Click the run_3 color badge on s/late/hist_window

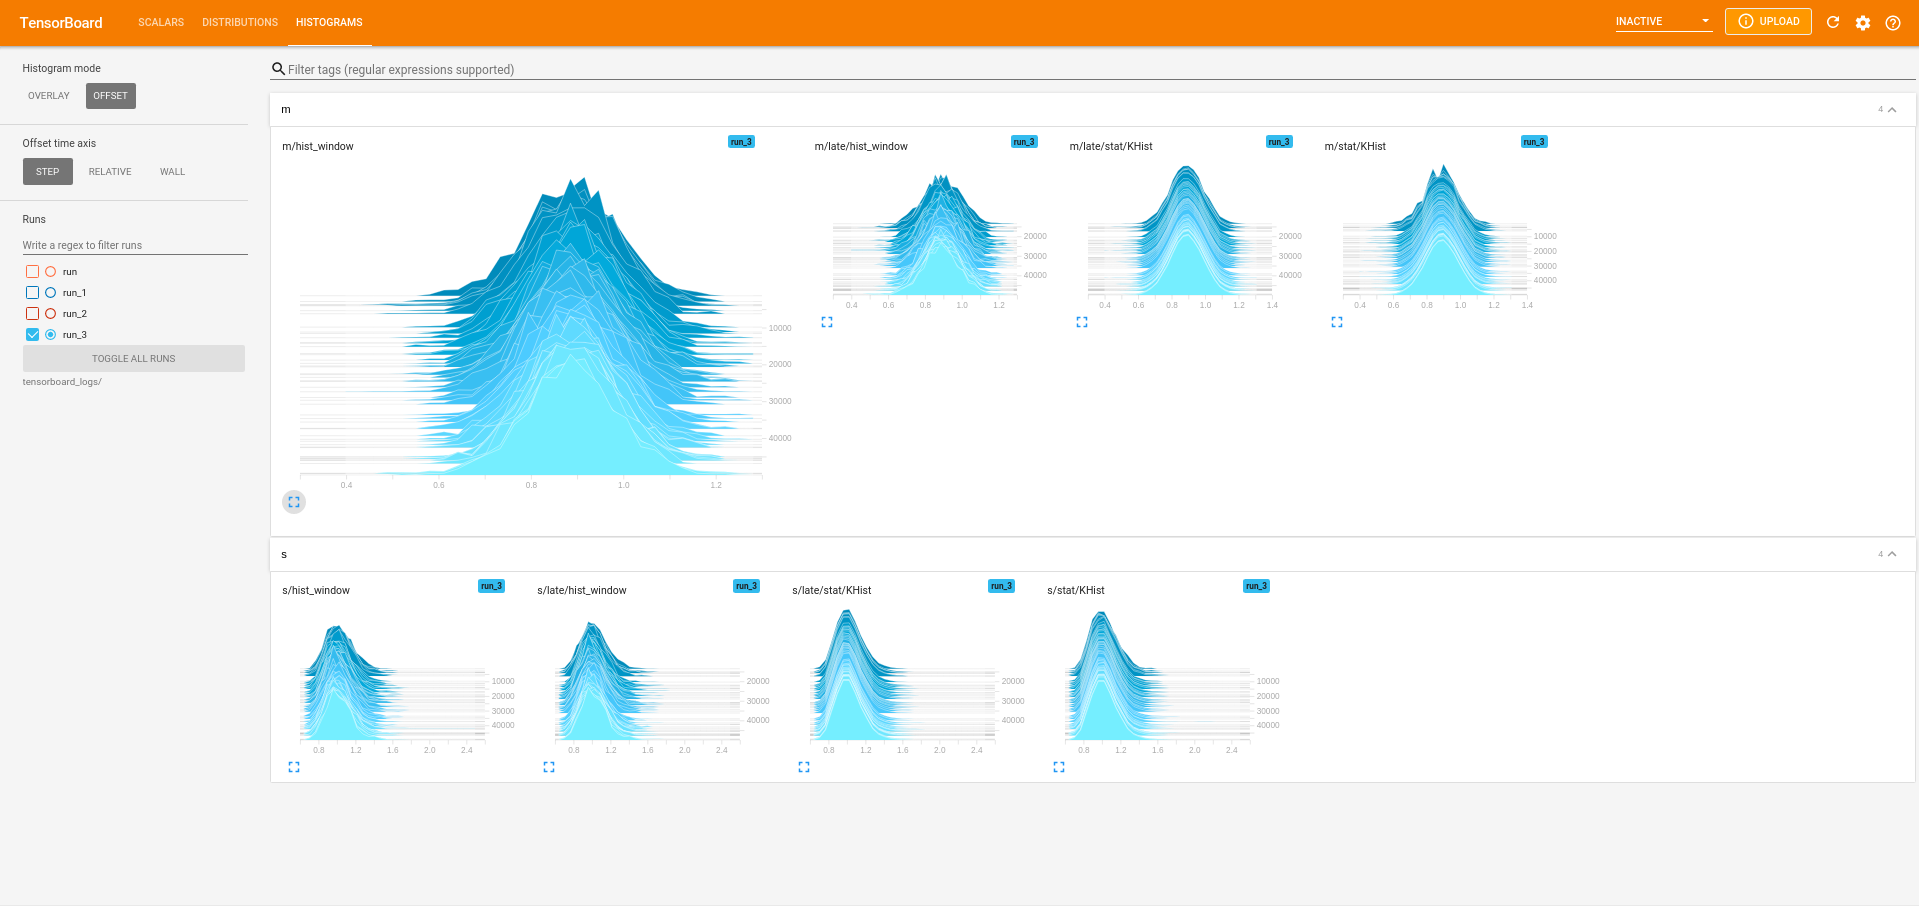click(746, 586)
